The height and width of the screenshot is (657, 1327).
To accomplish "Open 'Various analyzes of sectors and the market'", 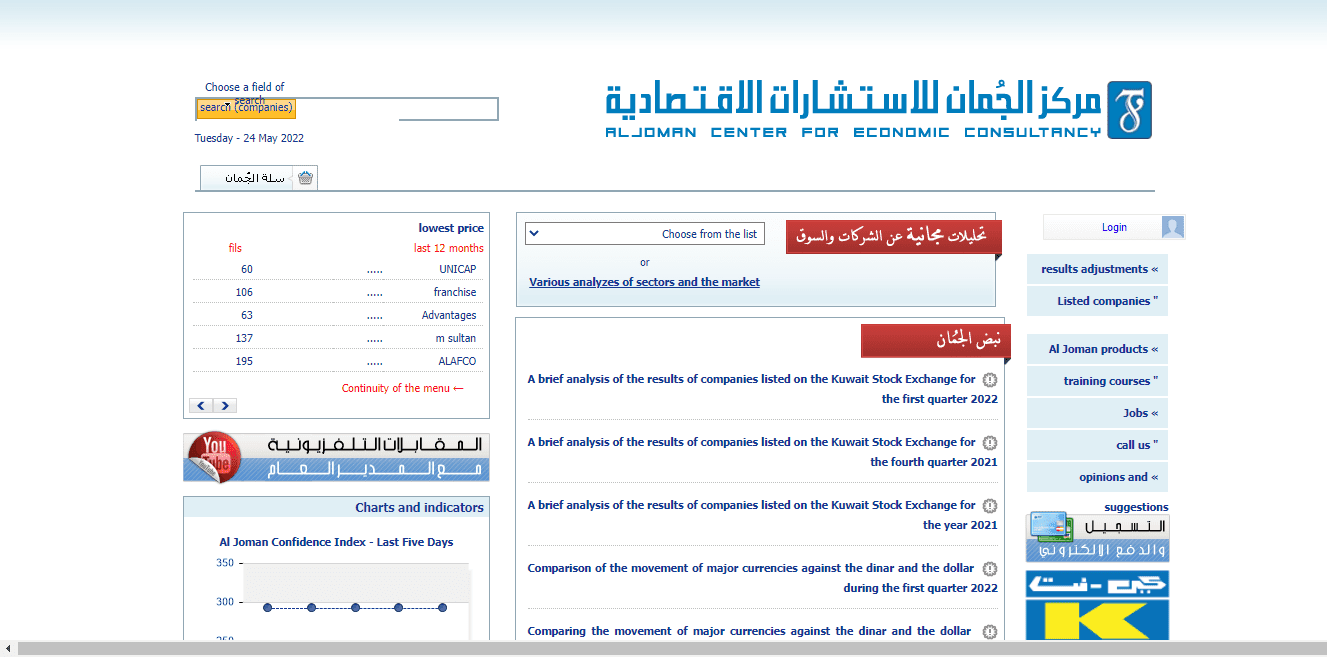I will pos(644,282).
